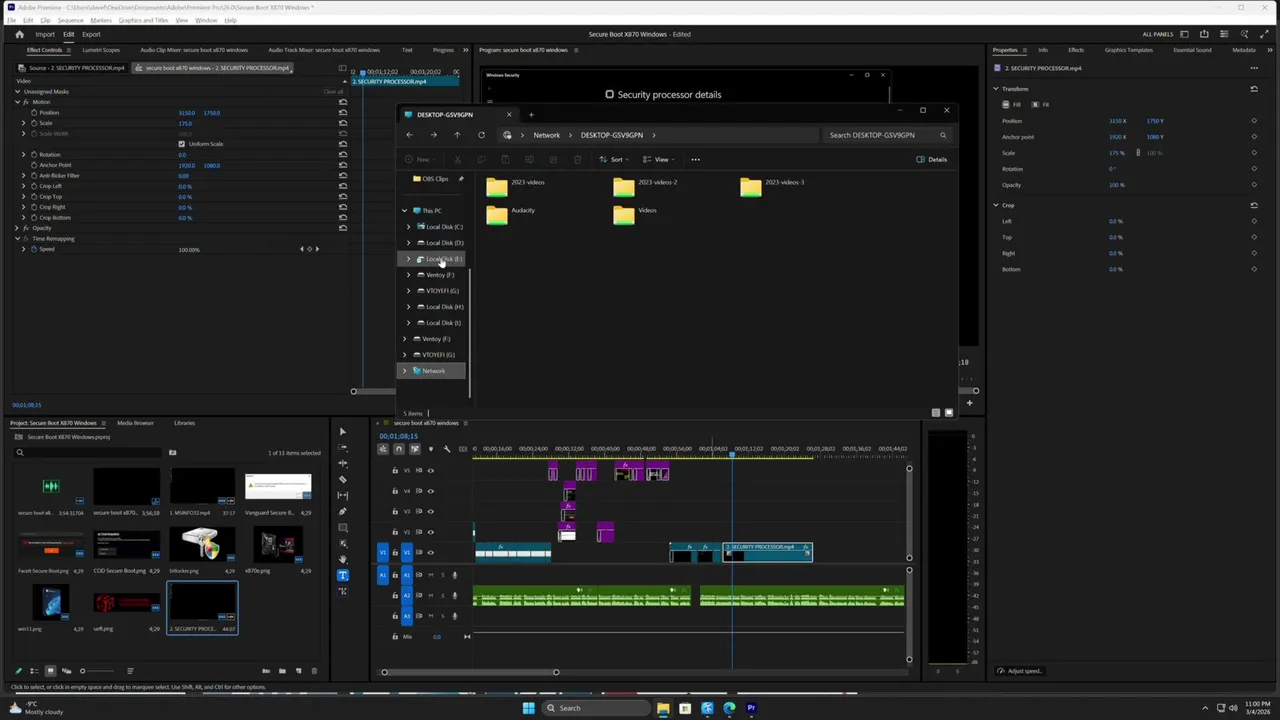Reset the Transform section in Properties panel
Screen dimensions: 1280x720
point(1254,89)
